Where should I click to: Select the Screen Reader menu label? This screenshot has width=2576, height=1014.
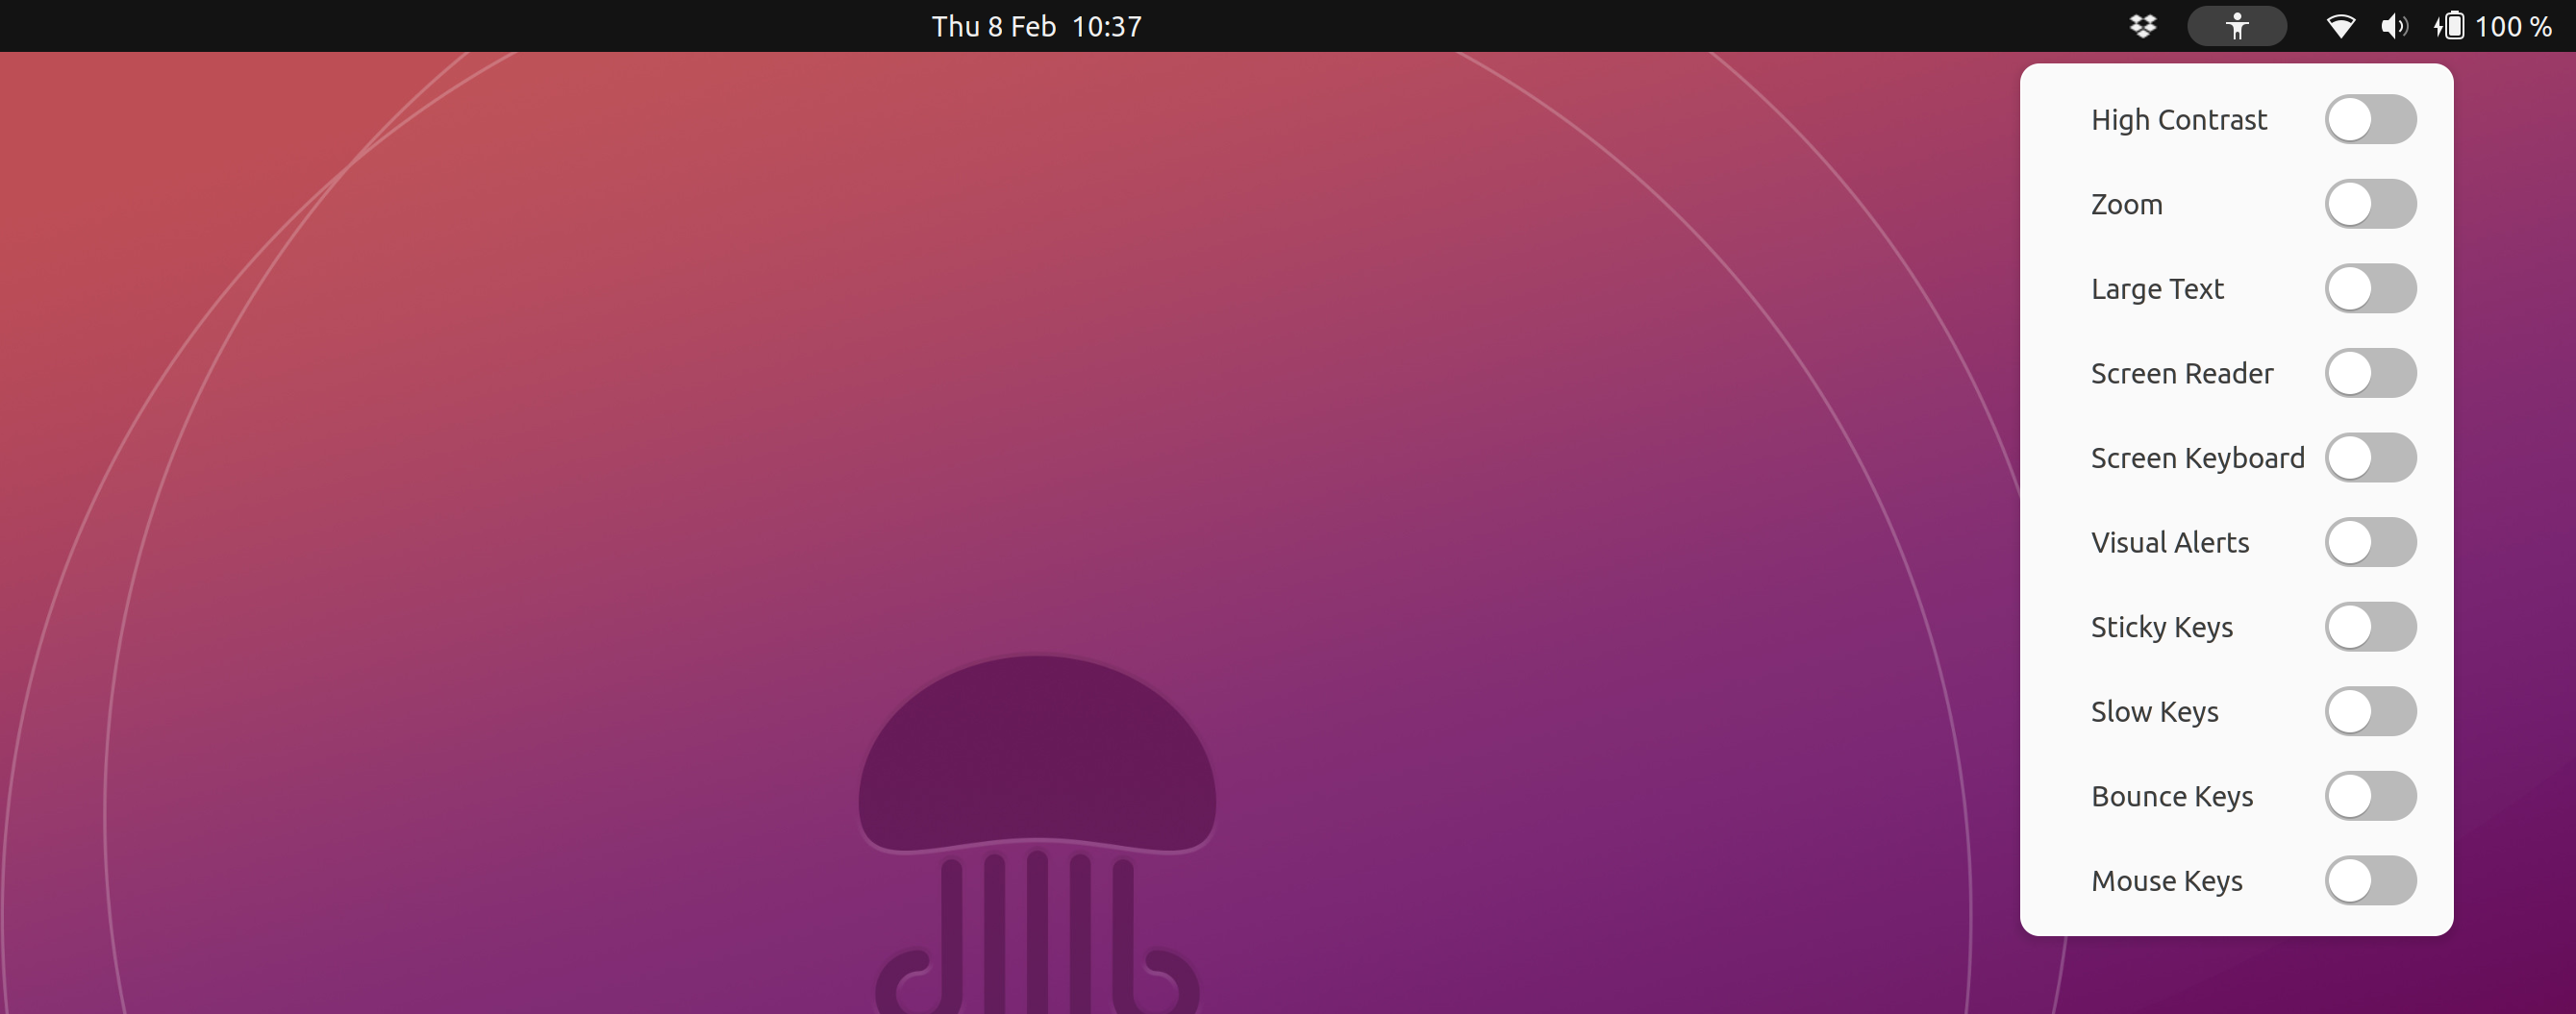[x=2182, y=373]
